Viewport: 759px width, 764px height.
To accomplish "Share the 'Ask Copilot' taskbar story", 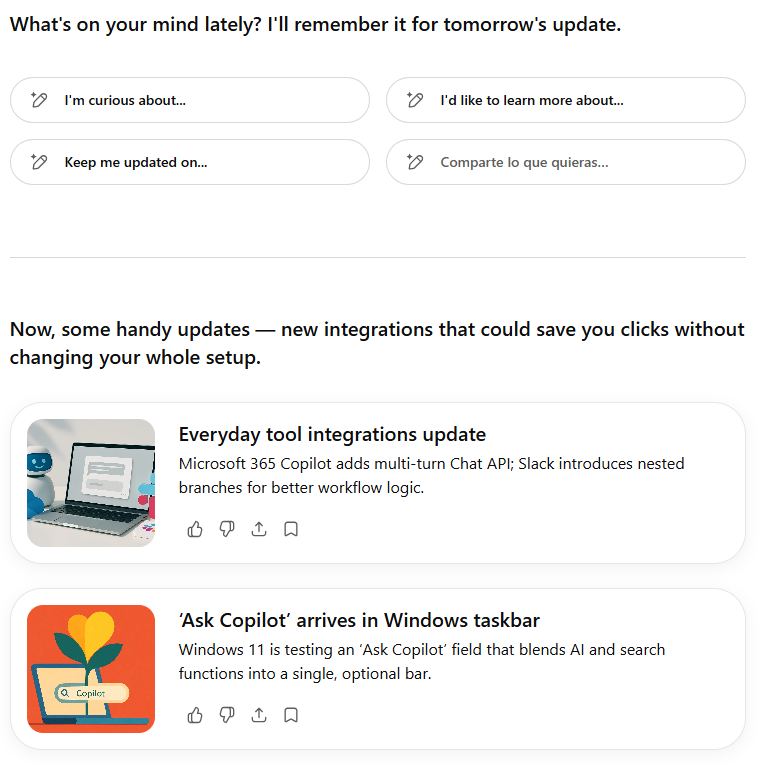I will pos(259,715).
